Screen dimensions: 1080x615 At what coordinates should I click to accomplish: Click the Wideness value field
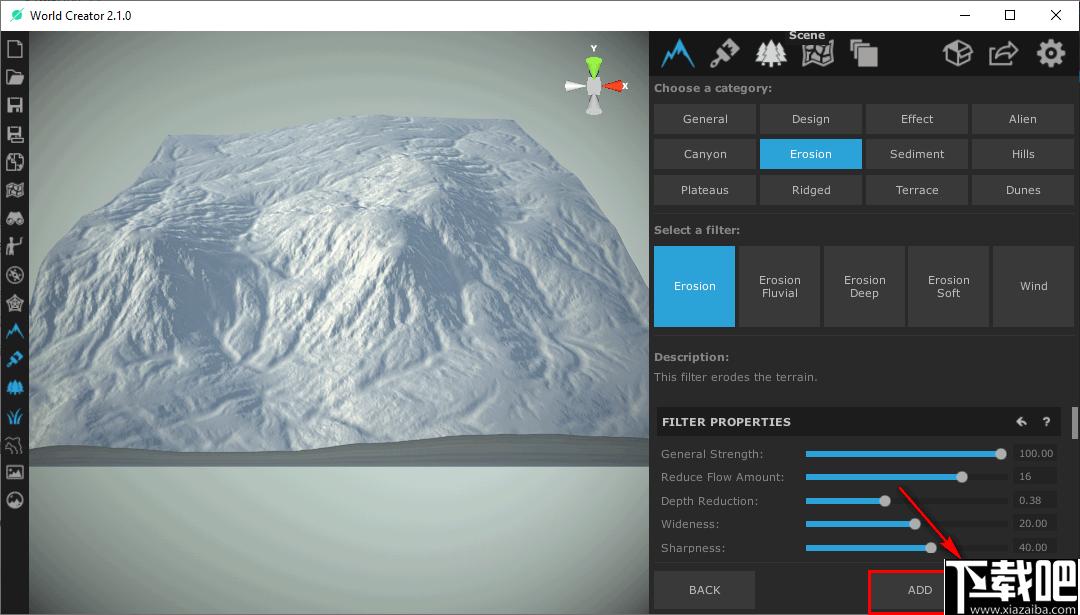click(1033, 524)
